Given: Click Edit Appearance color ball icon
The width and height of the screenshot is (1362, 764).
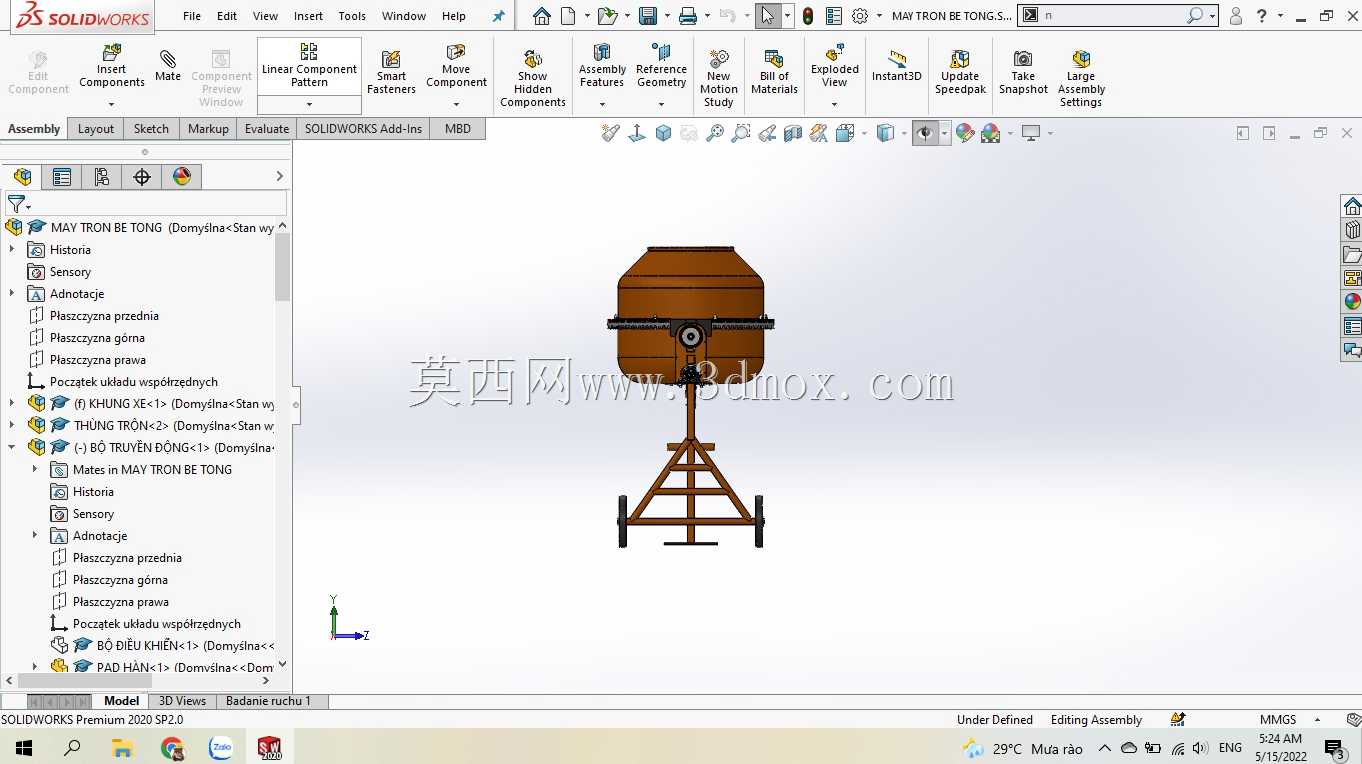Looking at the screenshot, I should point(964,133).
